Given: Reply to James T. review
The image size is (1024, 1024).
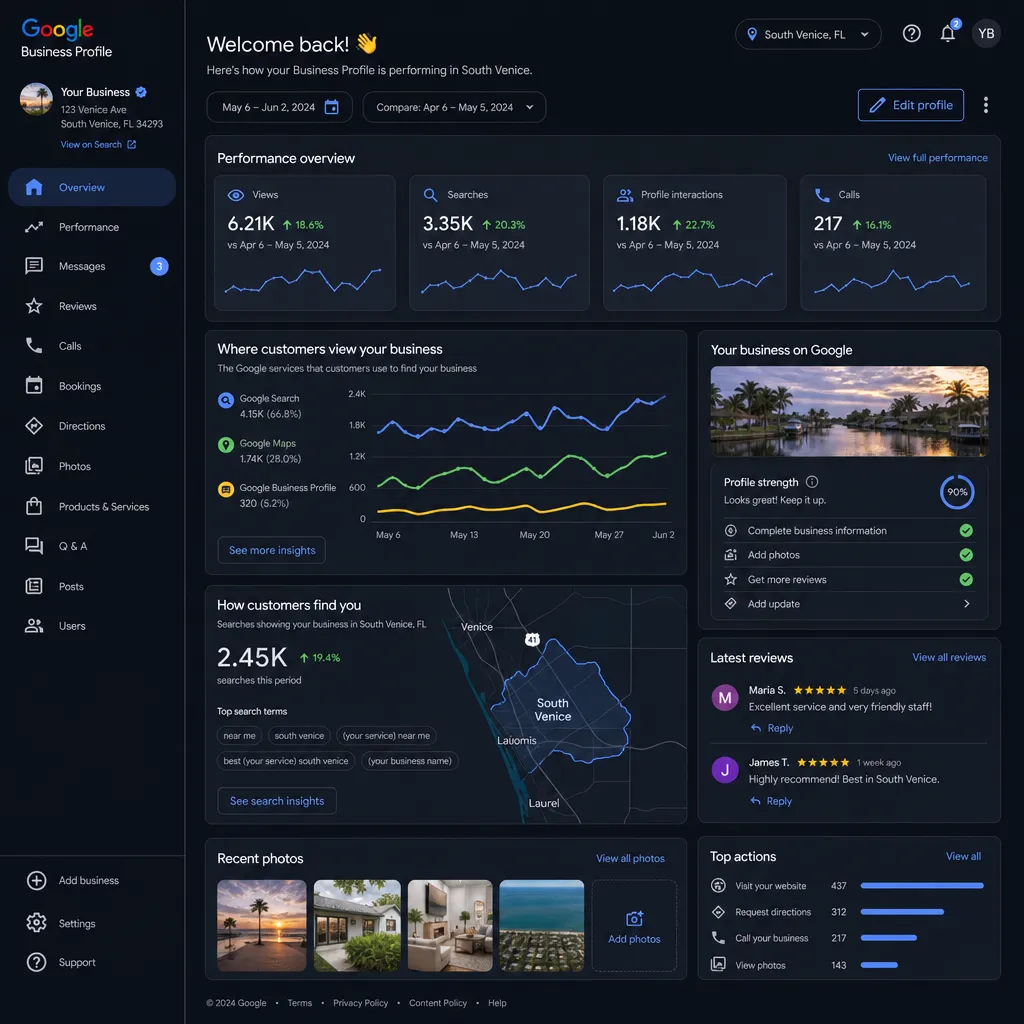Looking at the screenshot, I should click(x=771, y=801).
